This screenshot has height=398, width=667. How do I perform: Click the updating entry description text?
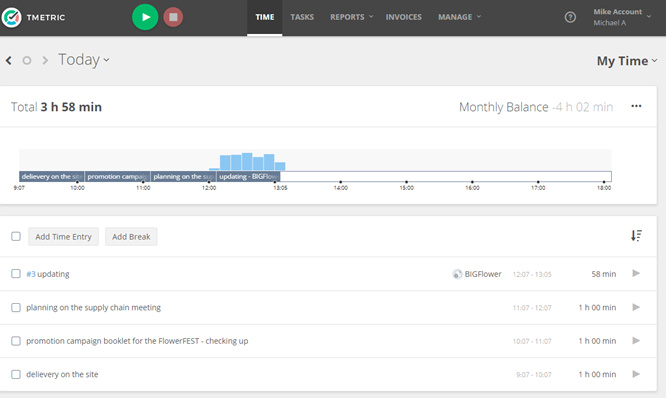[53, 274]
